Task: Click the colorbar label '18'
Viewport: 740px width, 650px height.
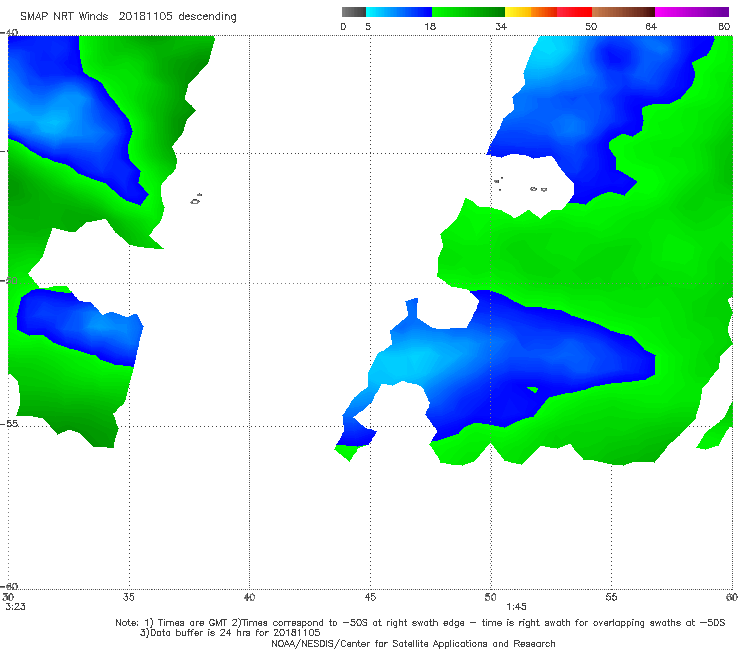Action: click(430, 26)
